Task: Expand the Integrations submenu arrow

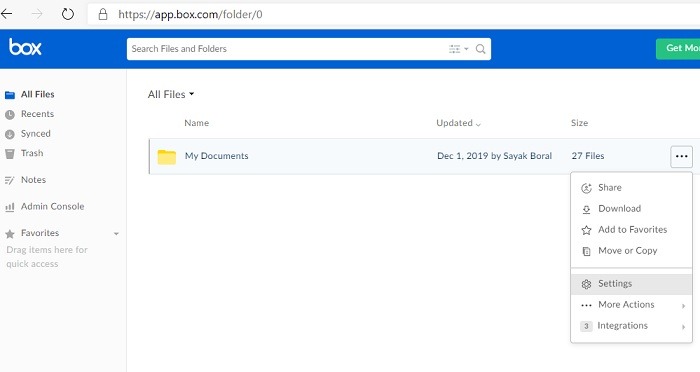Action: click(683, 326)
